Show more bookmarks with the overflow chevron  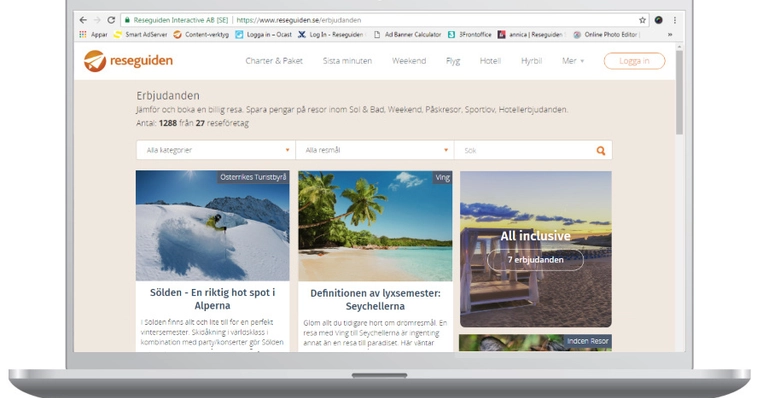point(670,34)
